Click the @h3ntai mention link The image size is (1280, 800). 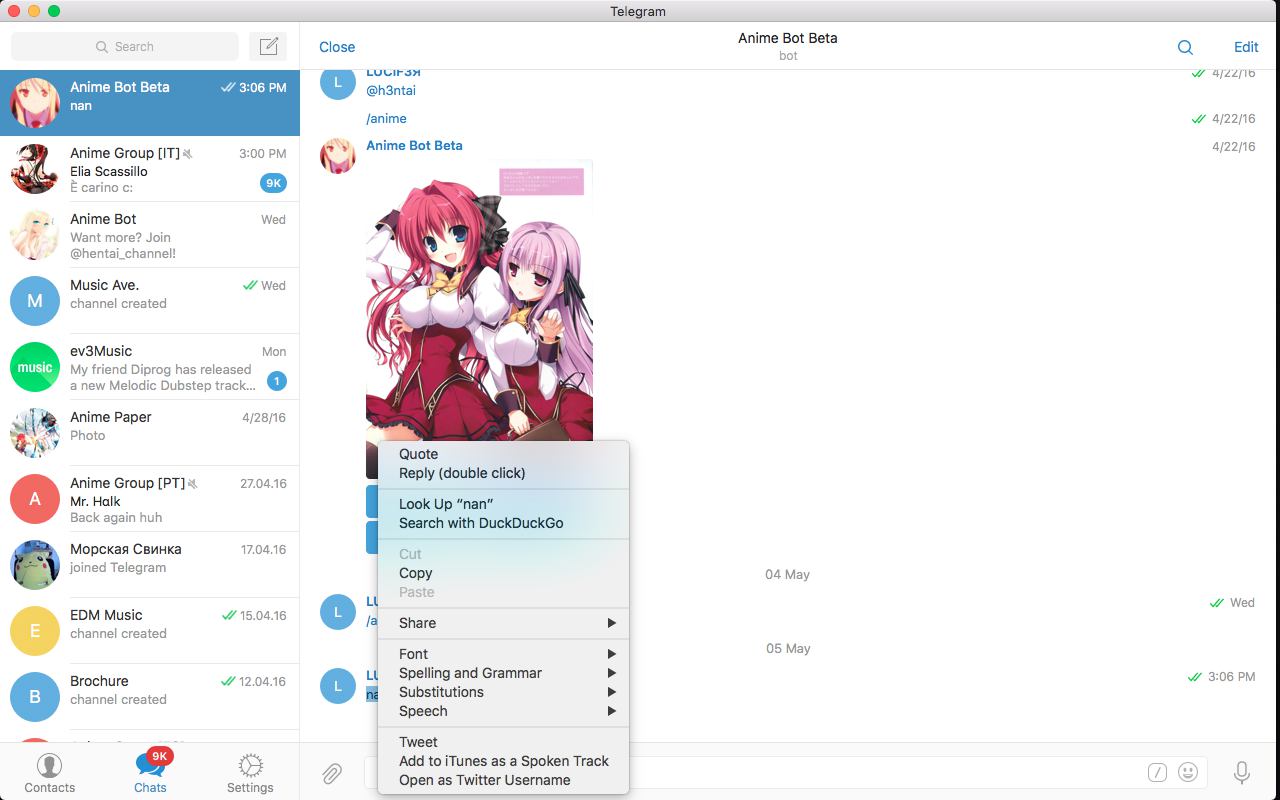pos(391,91)
